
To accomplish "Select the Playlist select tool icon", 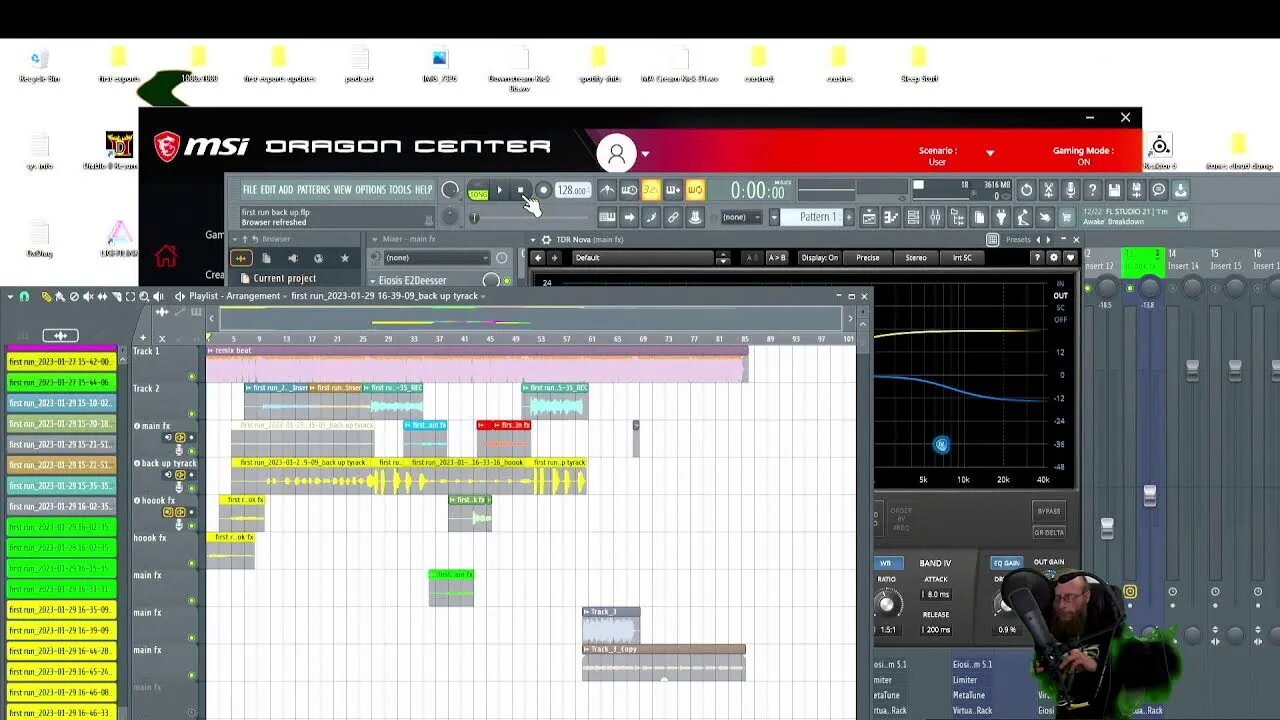I will point(130,296).
